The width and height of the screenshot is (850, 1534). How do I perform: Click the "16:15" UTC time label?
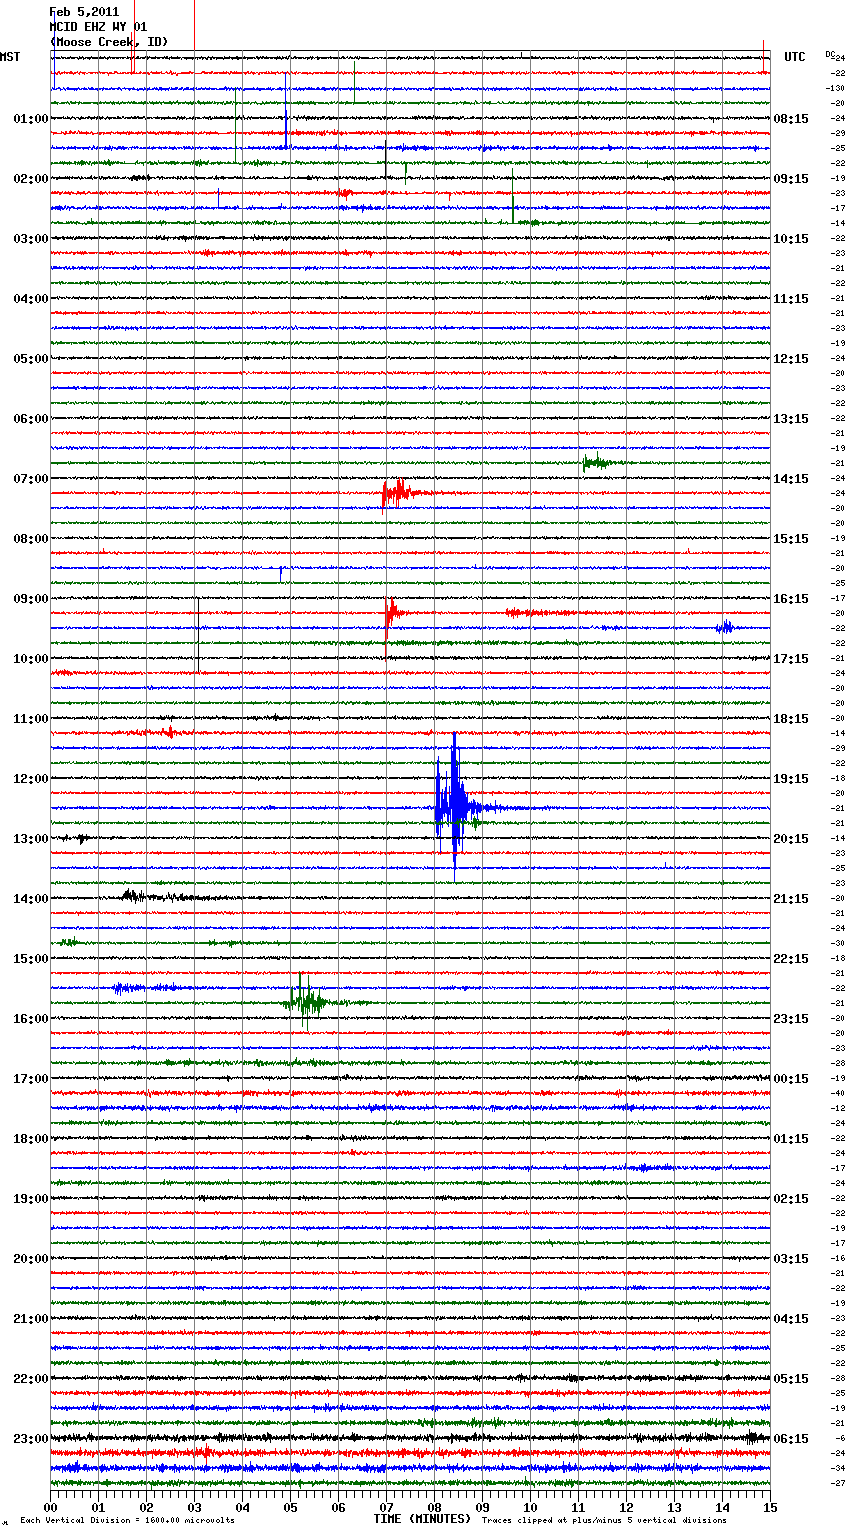click(791, 599)
